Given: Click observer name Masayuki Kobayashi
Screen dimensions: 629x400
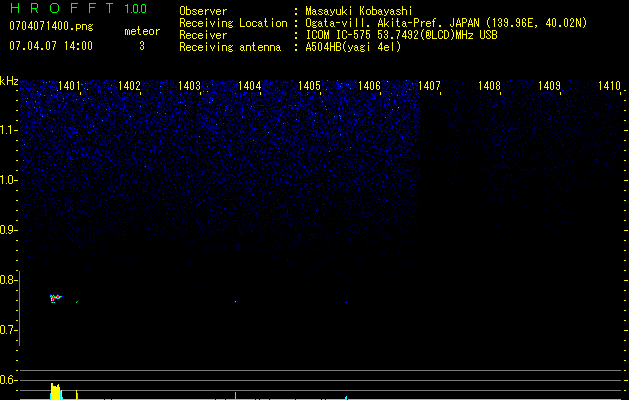Looking at the screenshot, I should click(359, 11).
